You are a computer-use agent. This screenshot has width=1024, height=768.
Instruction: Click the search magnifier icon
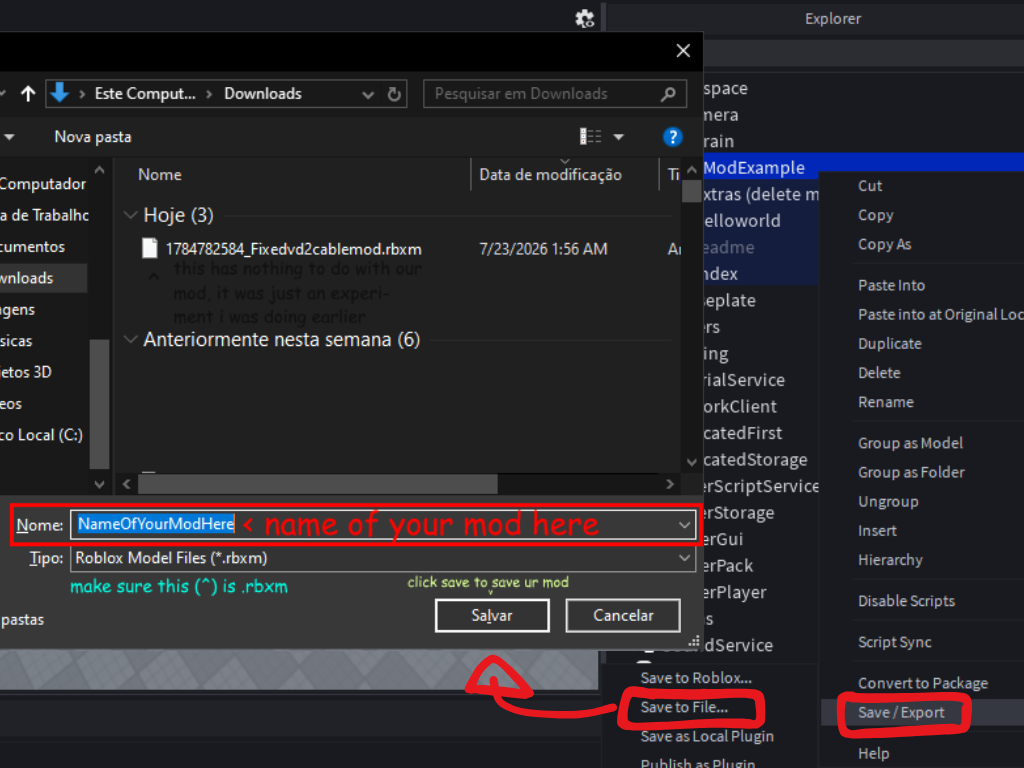tap(668, 94)
